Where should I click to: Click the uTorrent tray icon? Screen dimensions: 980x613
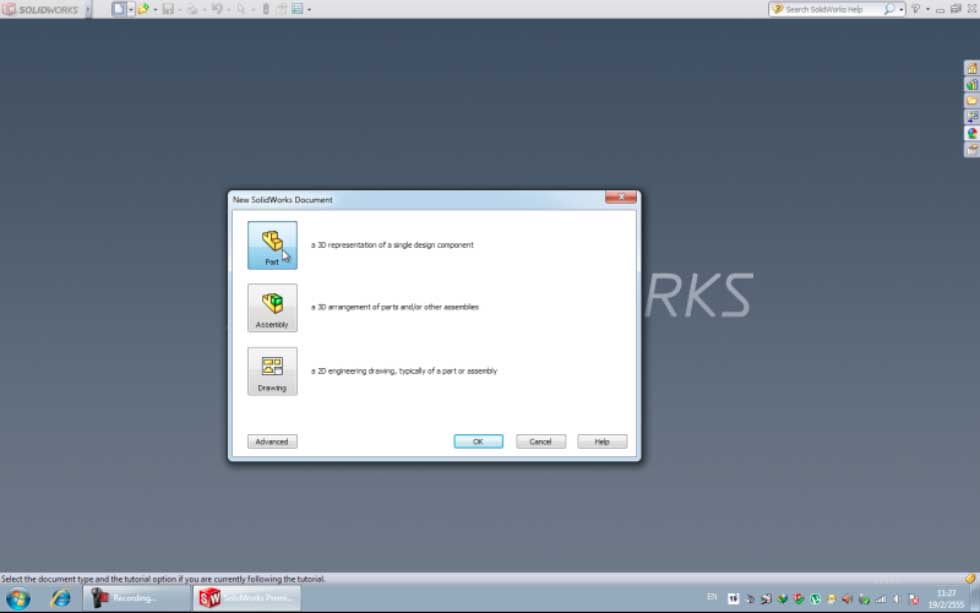click(x=815, y=599)
